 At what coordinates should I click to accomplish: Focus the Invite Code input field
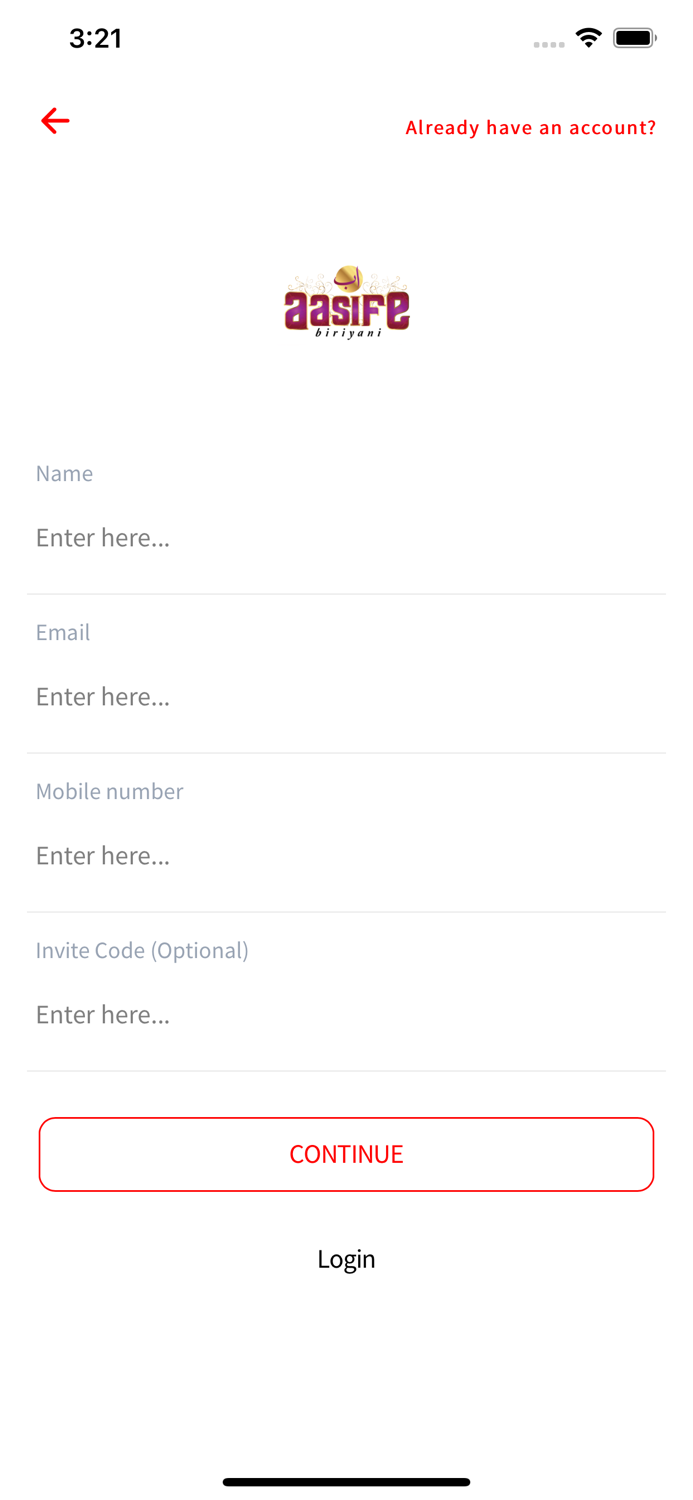click(346, 1015)
